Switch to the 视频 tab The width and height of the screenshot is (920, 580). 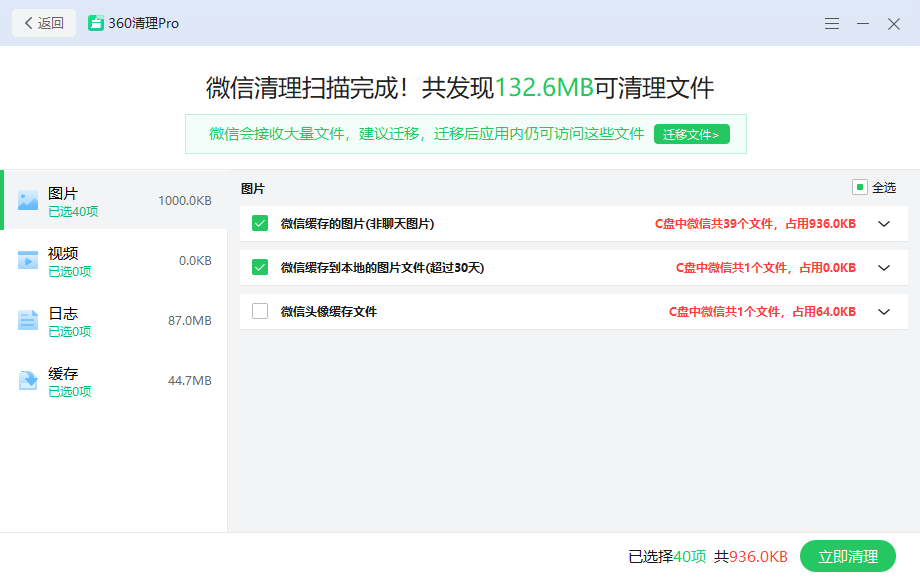click(x=114, y=260)
